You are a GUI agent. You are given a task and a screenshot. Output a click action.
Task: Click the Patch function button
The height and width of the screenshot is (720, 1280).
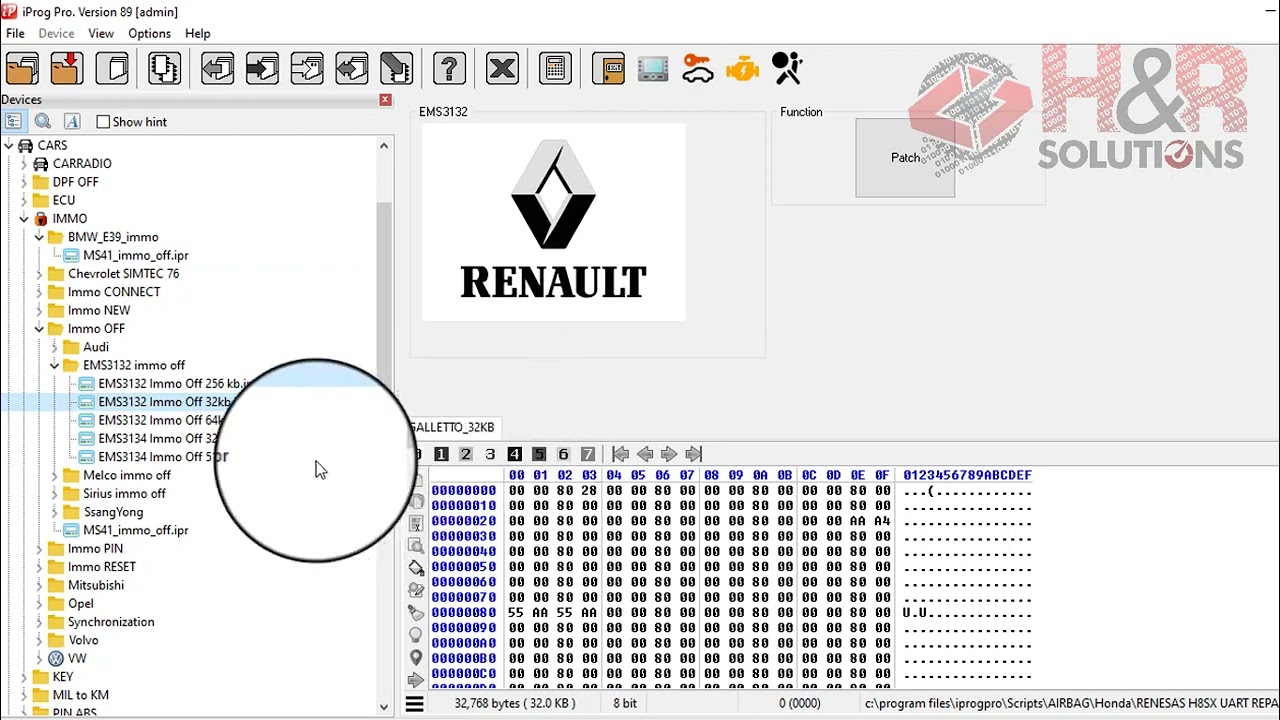pyautogui.click(x=905, y=158)
